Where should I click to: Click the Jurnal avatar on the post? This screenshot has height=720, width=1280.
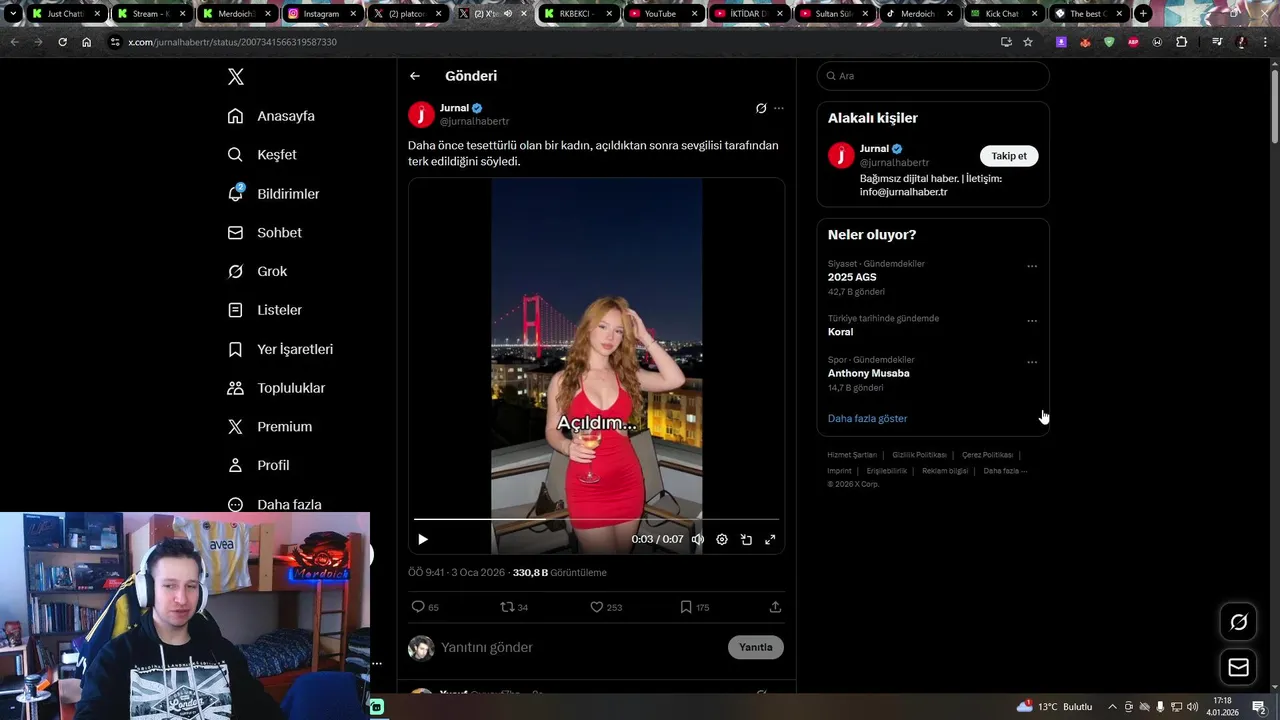421,115
